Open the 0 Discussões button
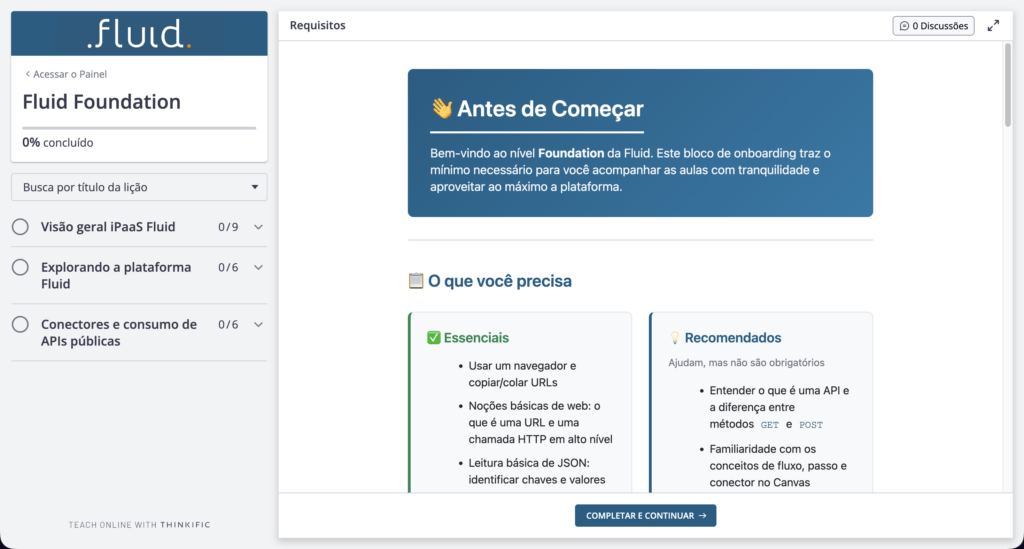This screenshot has width=1024, height=549. click(933, 26)
